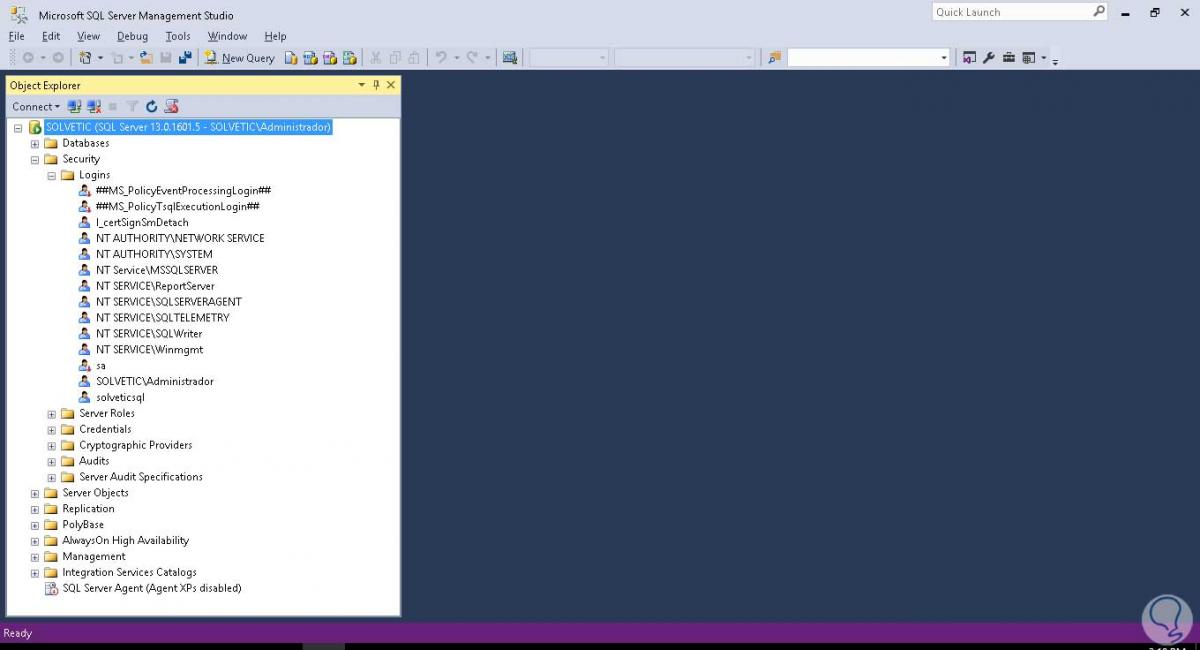Expand the Replication folder
The height and width of the screenshot is (650, 1200).
point(35,509)
